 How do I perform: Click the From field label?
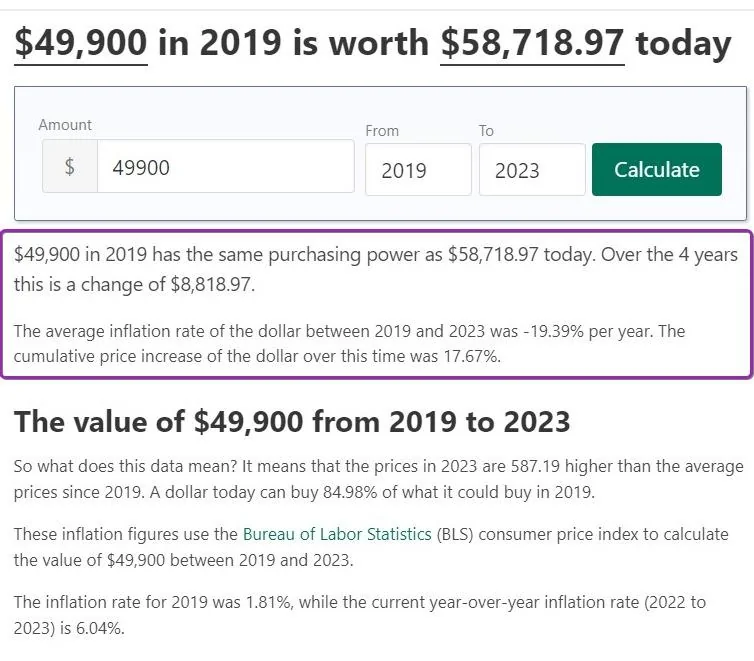[x=382, y=131]
